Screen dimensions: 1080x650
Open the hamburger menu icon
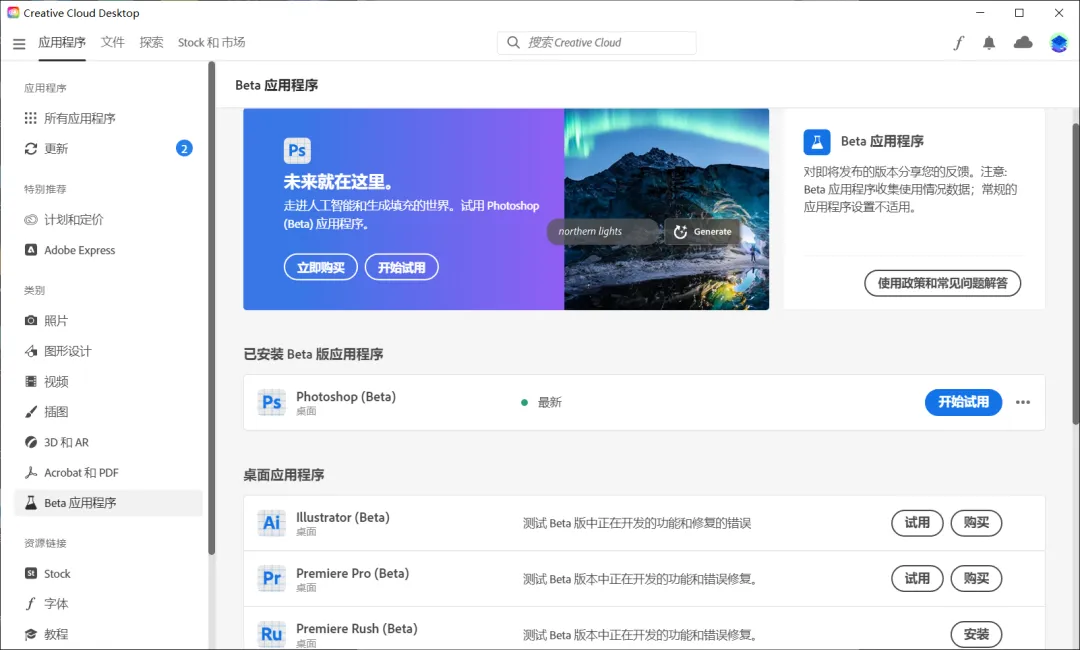click(19, 43)
